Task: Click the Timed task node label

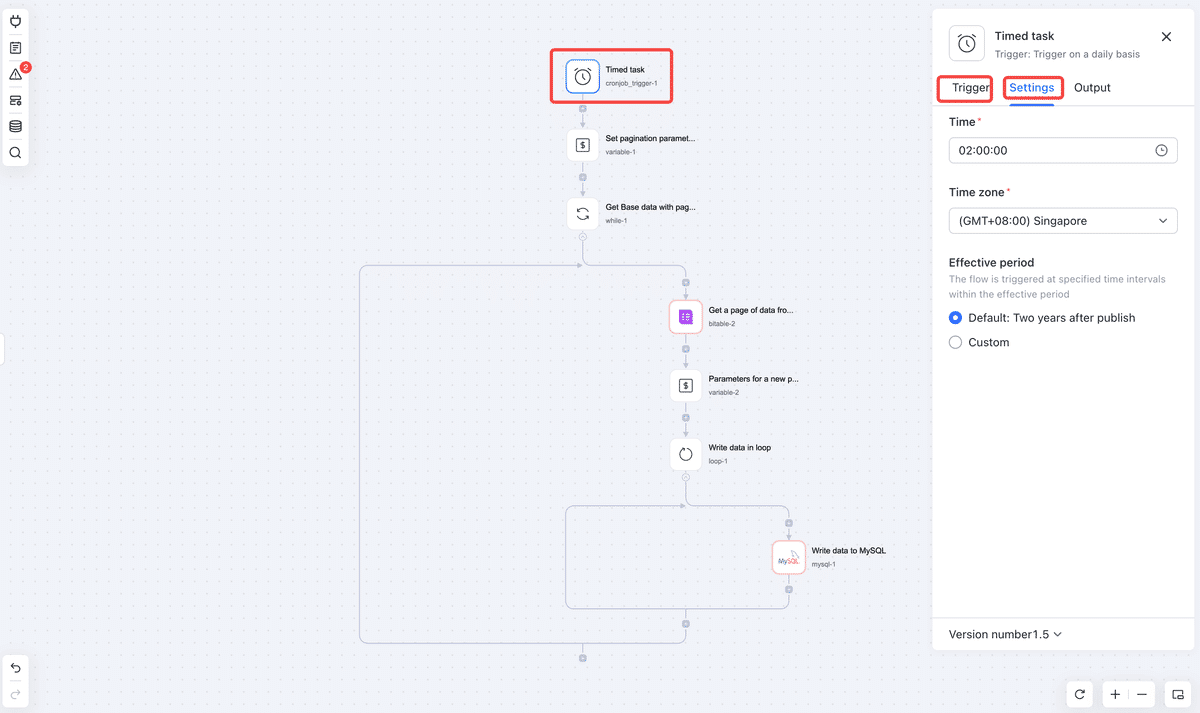Action: [625, 70]
